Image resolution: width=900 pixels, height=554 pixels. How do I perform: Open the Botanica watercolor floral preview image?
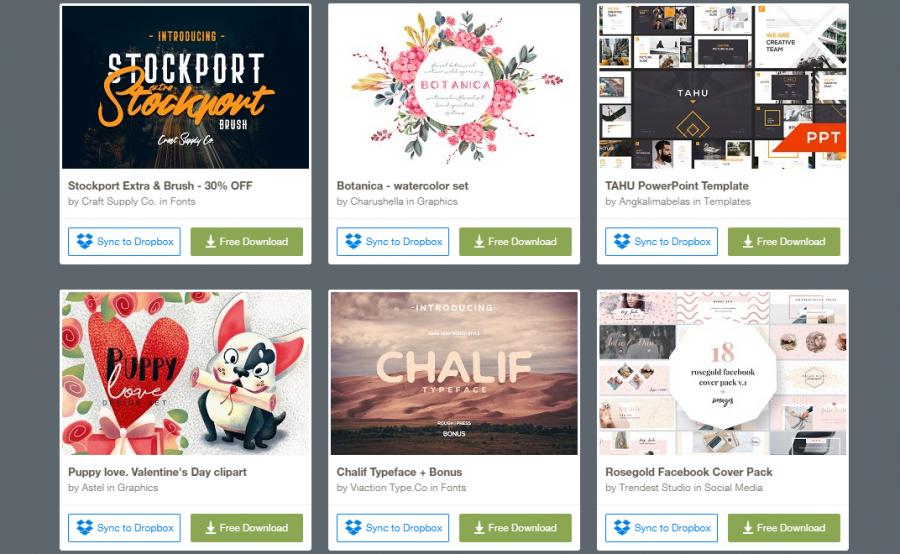454,87
